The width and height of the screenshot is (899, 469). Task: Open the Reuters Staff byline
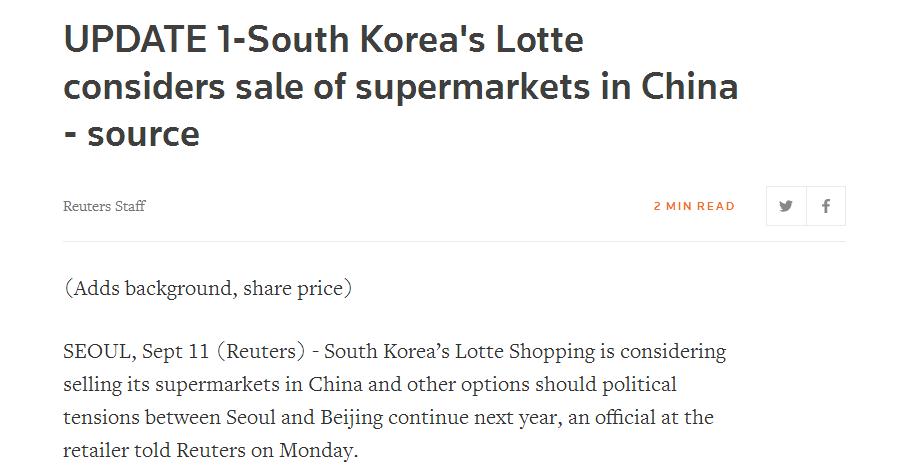point(104,206)
